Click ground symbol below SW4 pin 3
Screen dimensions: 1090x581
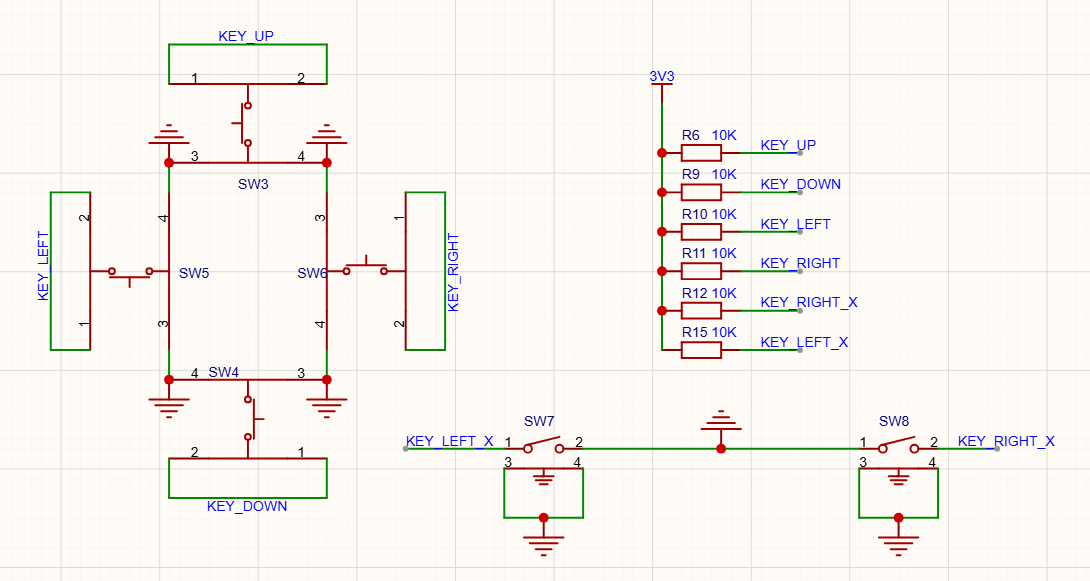[327, 407]
